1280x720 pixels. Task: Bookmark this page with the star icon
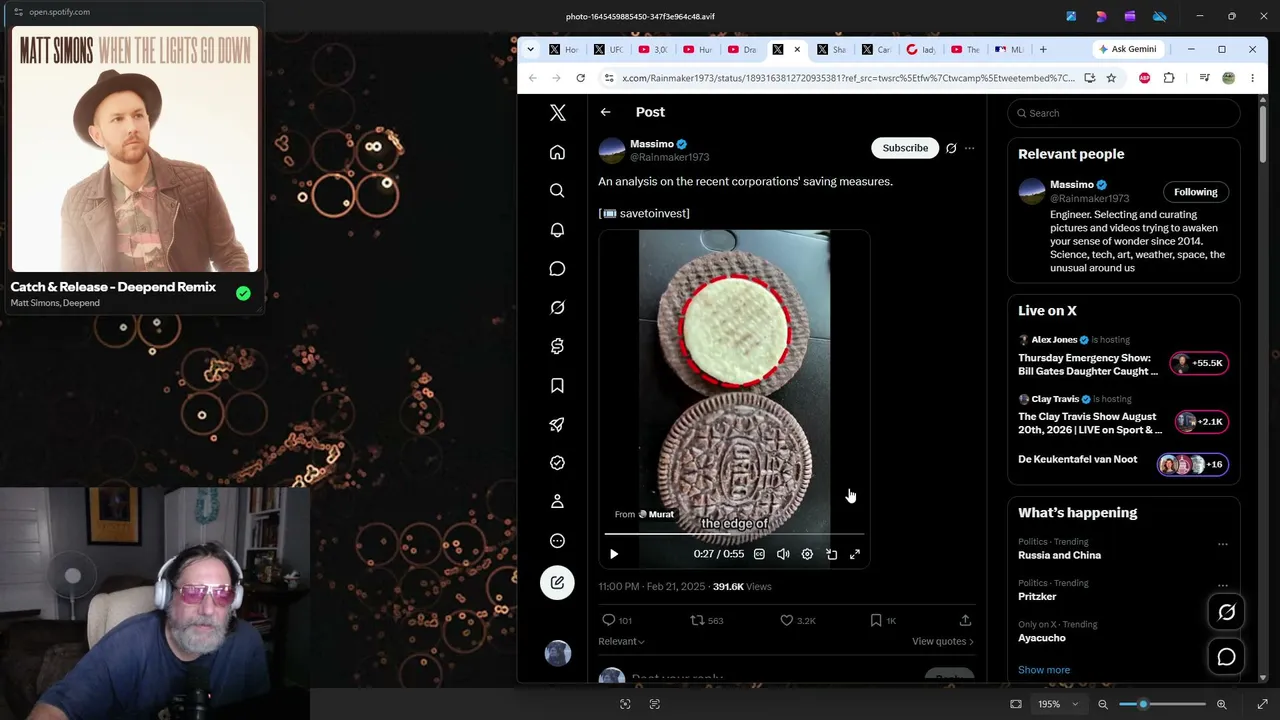pyautogui.click(x=1111, y=78)
